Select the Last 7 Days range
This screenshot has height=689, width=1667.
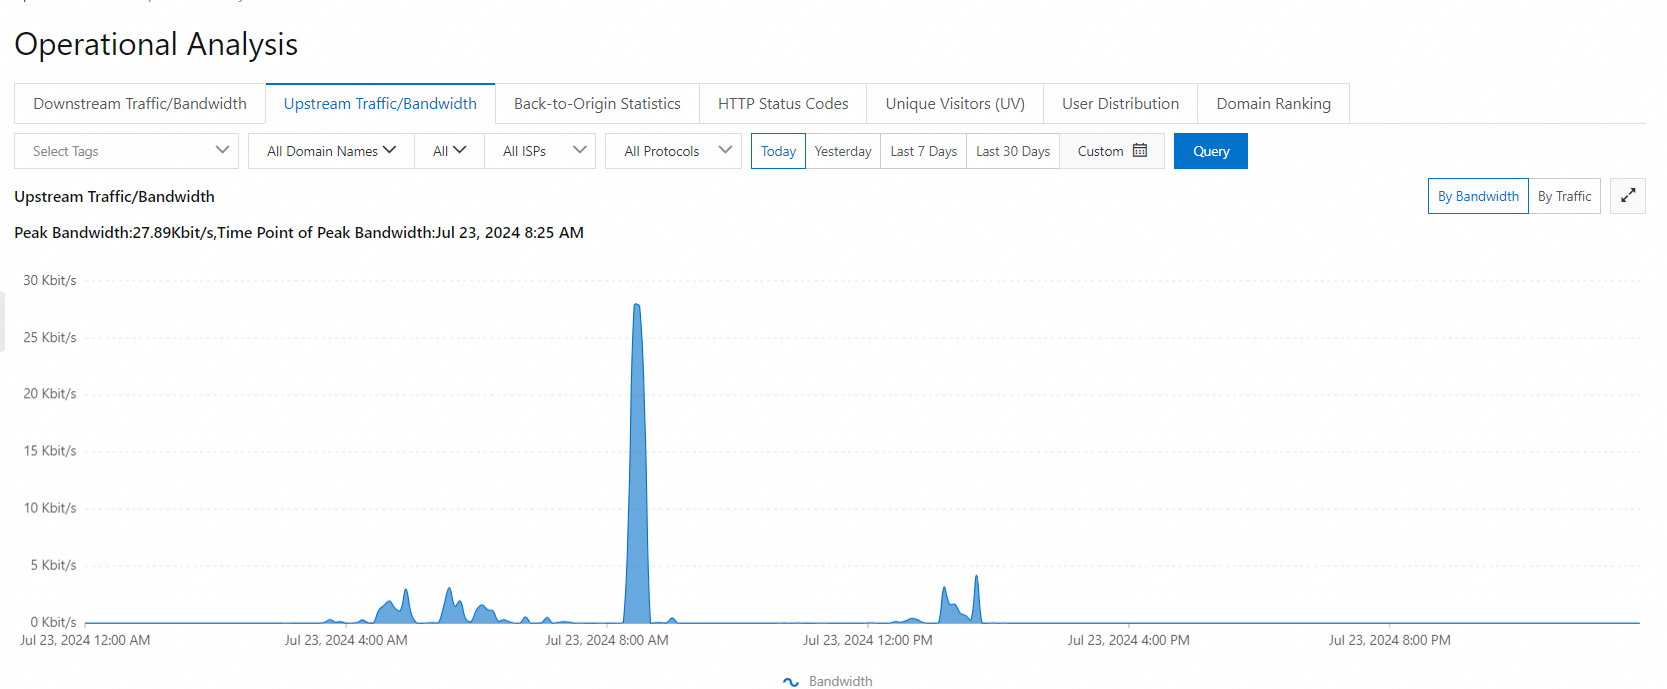click(x=923, y=151)
